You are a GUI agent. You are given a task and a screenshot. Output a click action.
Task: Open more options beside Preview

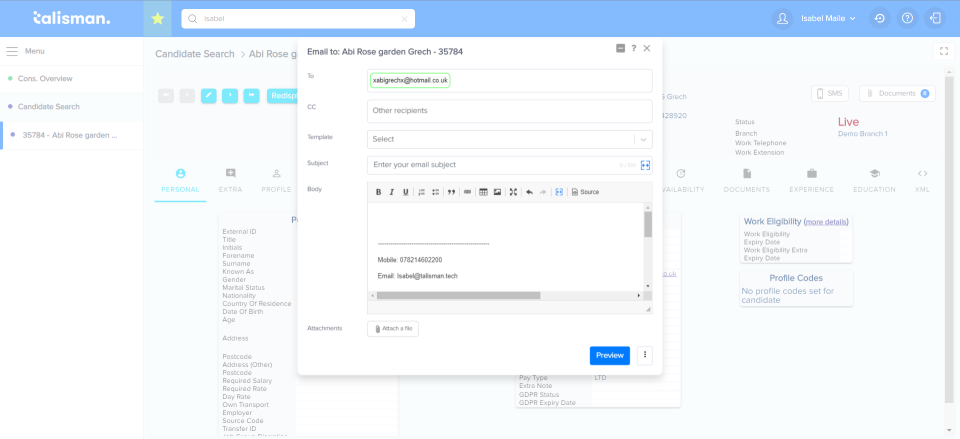[x=645, y=355]
